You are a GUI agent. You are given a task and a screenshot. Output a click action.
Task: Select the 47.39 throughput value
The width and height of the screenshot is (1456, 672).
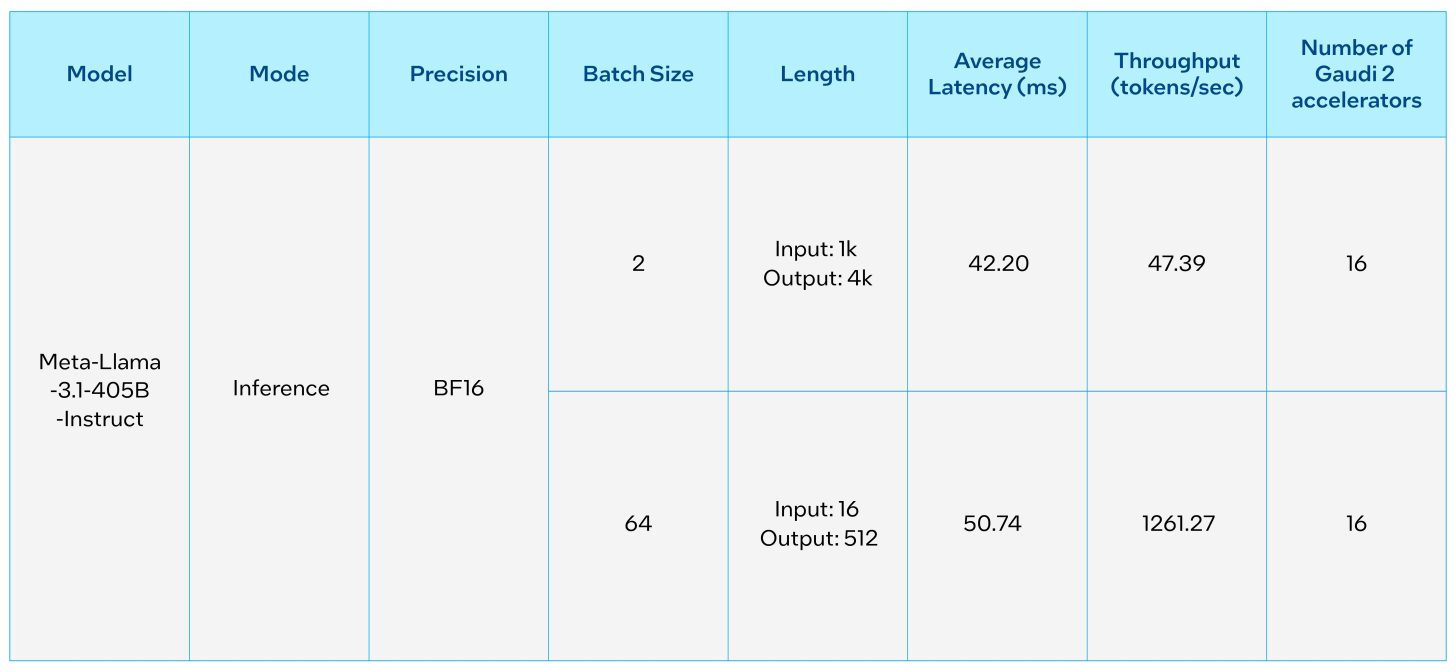[x=1177, y=264]
